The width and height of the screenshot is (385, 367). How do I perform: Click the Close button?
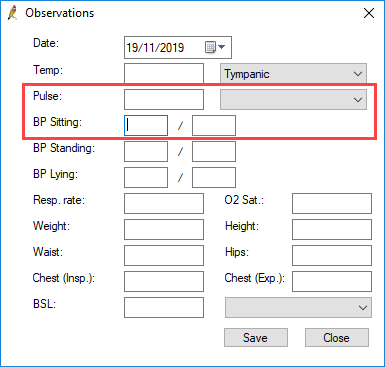[x=337, y=338]
